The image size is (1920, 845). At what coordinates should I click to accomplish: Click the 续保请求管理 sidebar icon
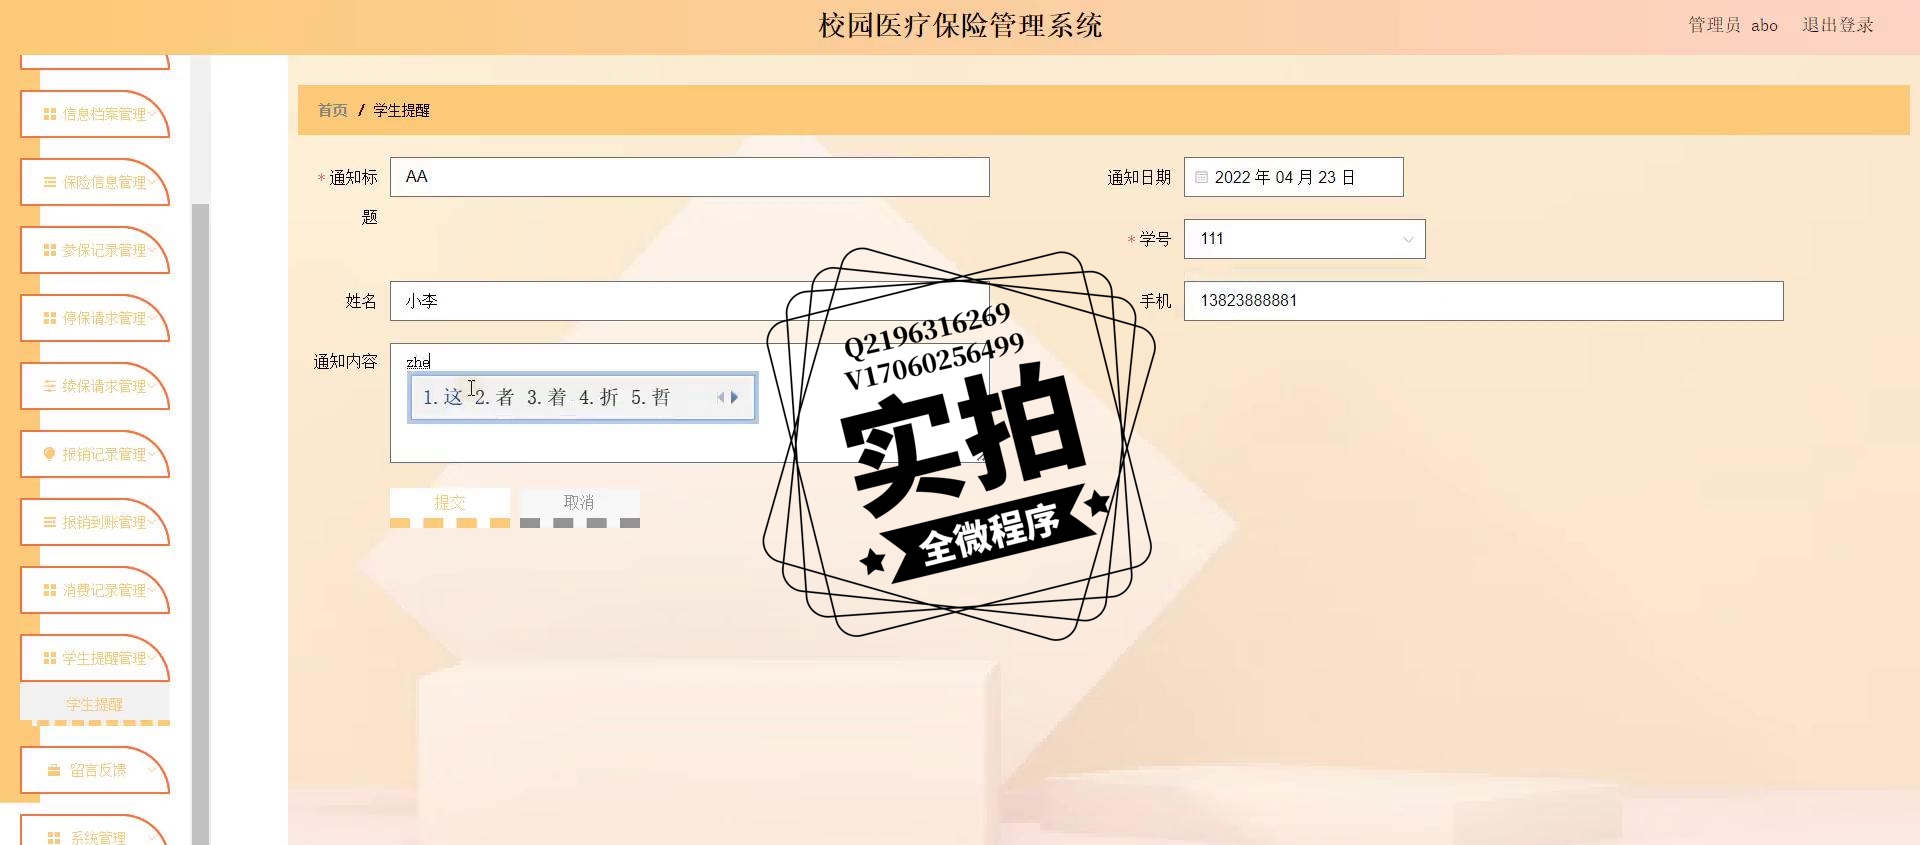pos(49,386)
